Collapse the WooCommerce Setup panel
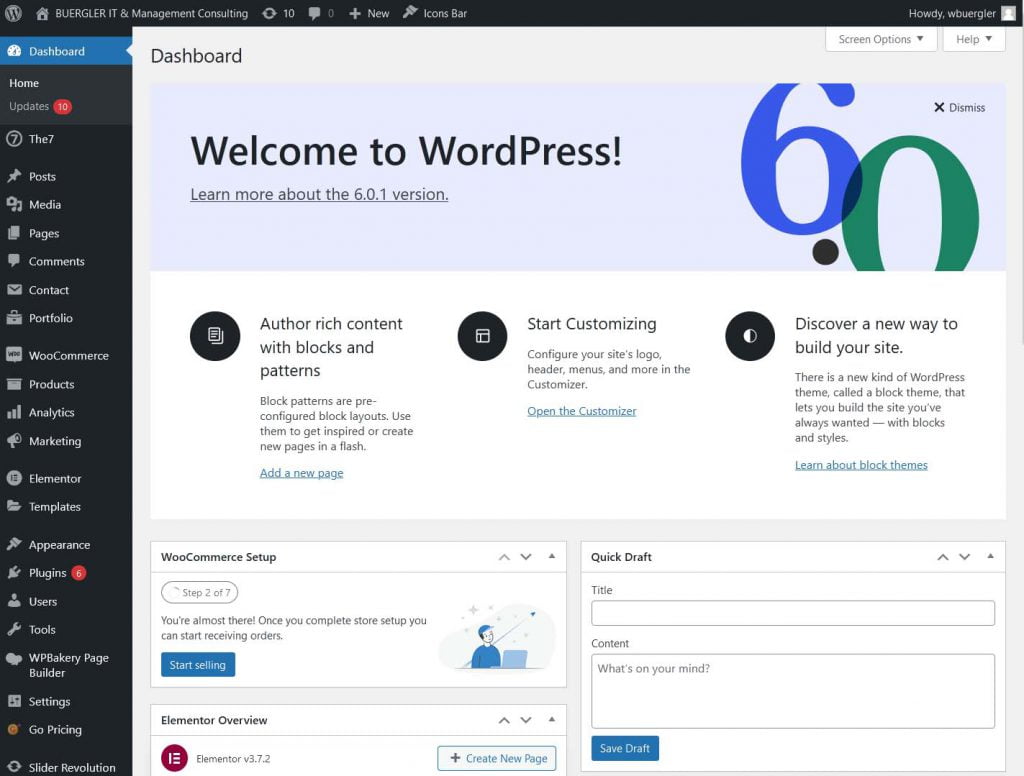This screenshot has width=1024, height=776. 552,557
